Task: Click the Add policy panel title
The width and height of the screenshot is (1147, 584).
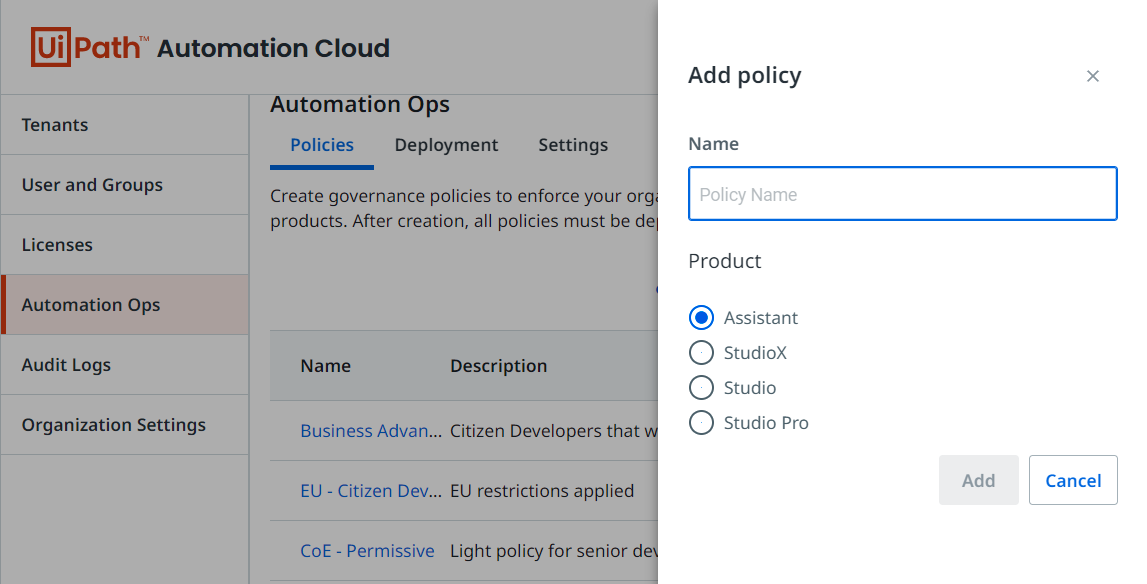Action: point(745,75)
